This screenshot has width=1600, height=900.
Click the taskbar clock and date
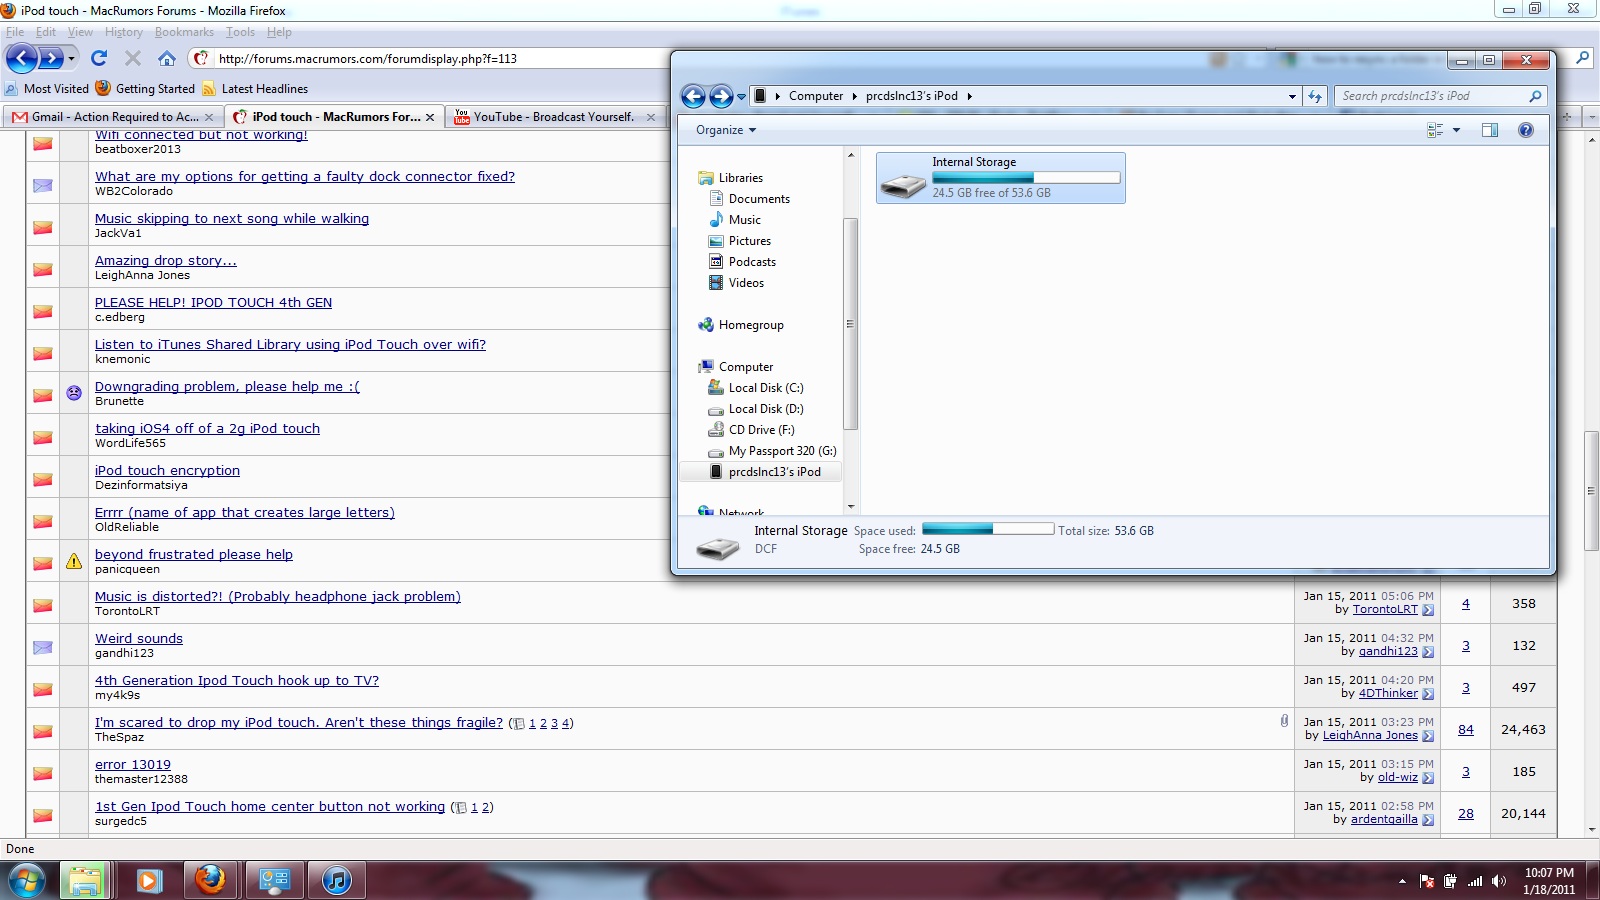tap(1549, 881)
